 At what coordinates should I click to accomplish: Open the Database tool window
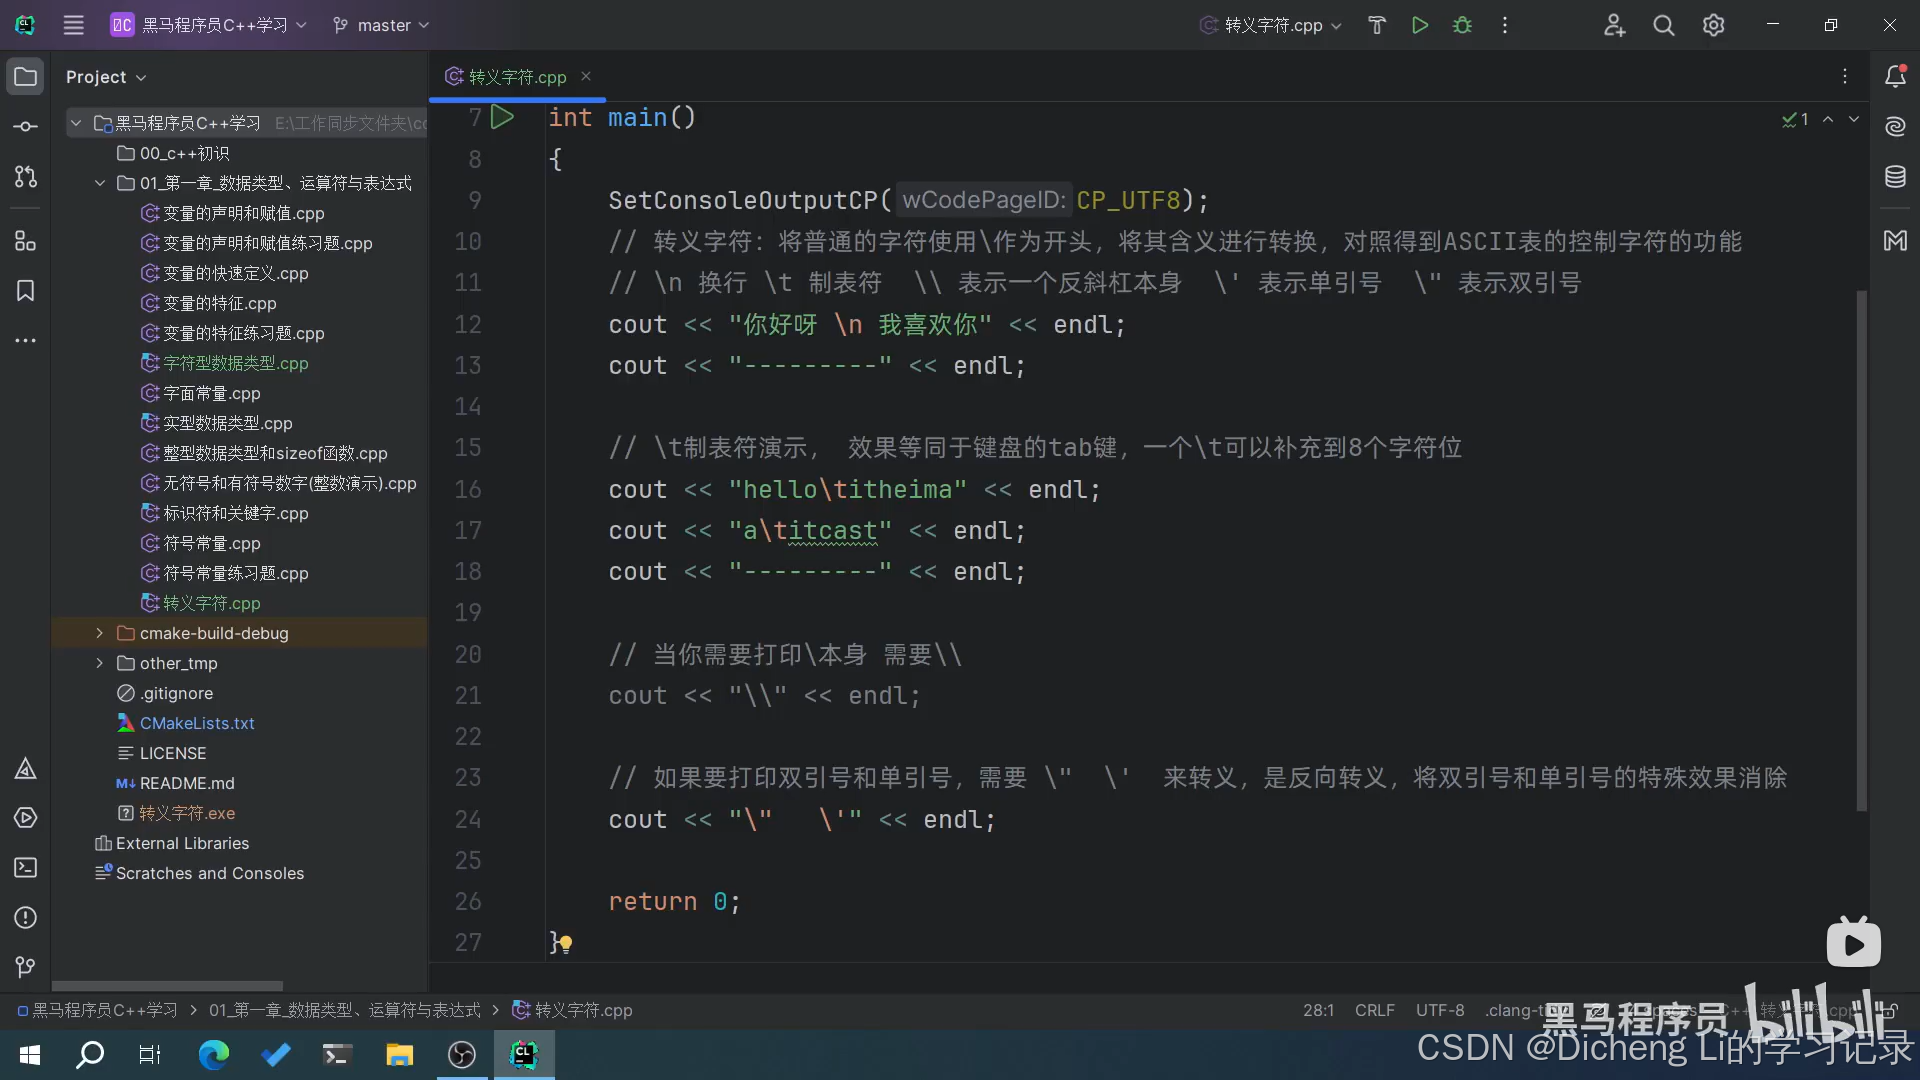pyautogui.click(x=1895, y=177)
